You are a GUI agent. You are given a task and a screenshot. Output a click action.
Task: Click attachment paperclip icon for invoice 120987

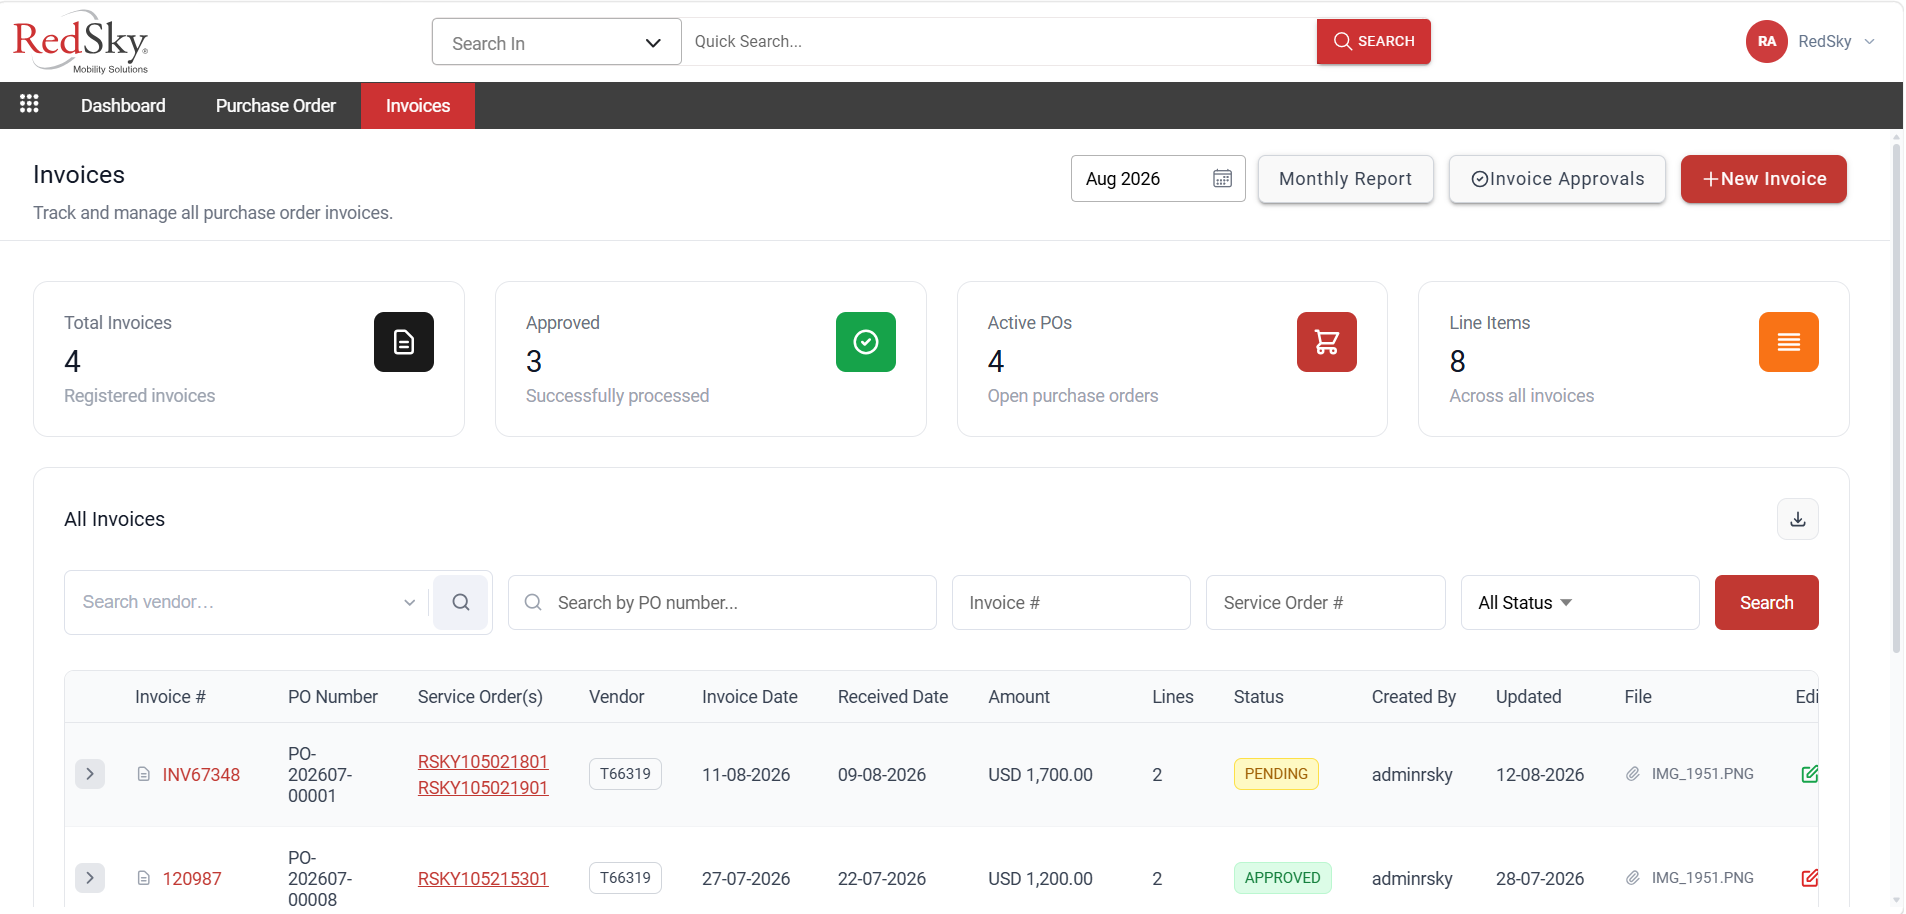[x=1633, y=878]
